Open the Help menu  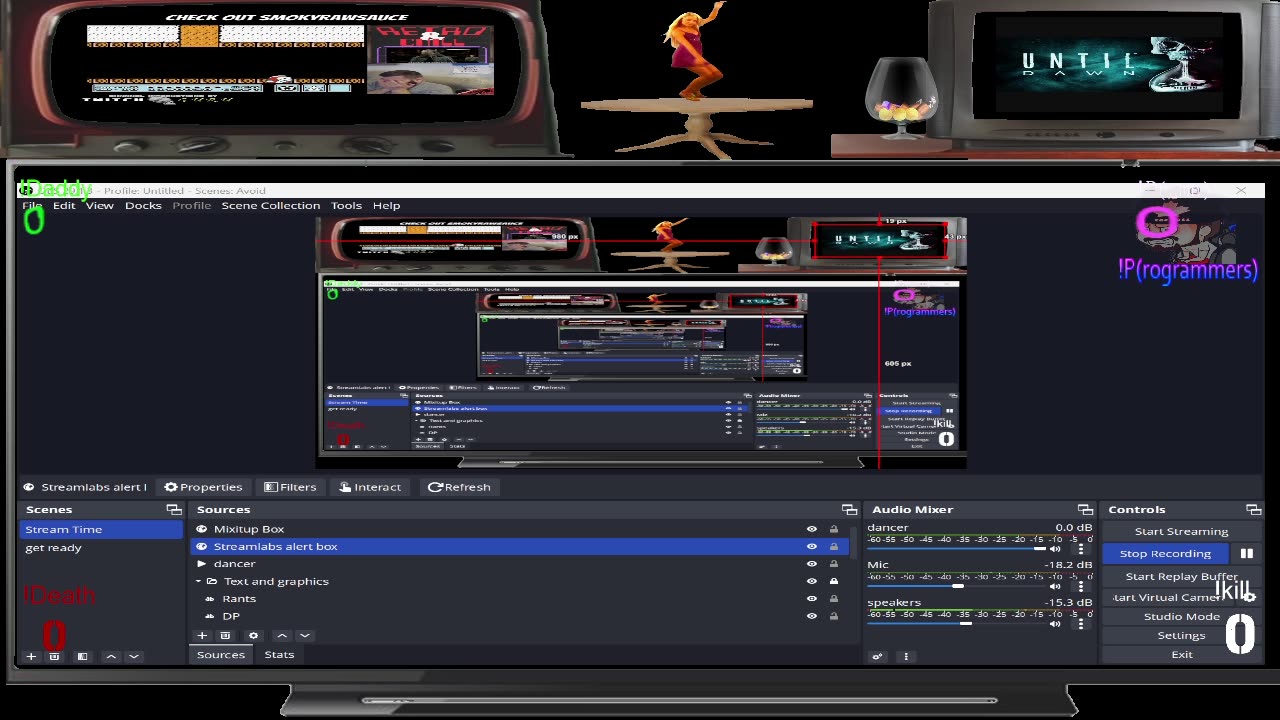coord(386,205)
